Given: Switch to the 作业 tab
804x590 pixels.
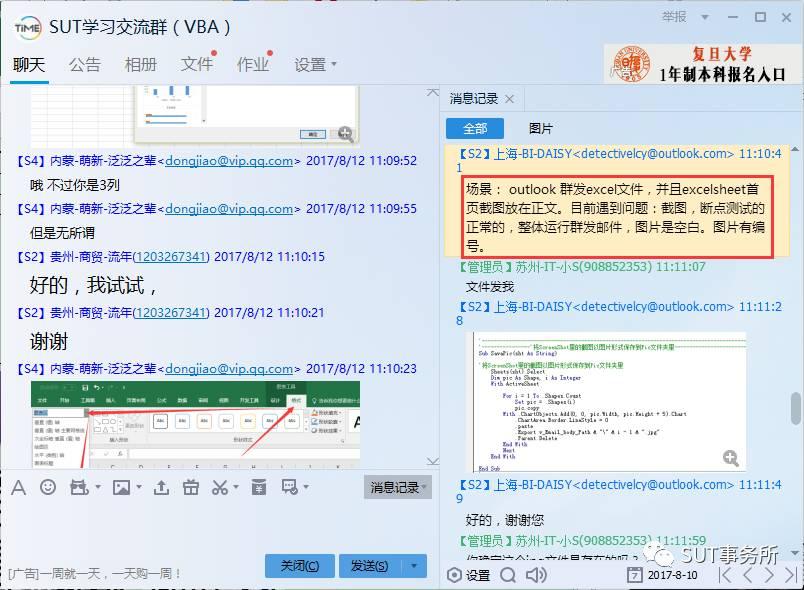Looking at the screenshot, I should point(253,64).
